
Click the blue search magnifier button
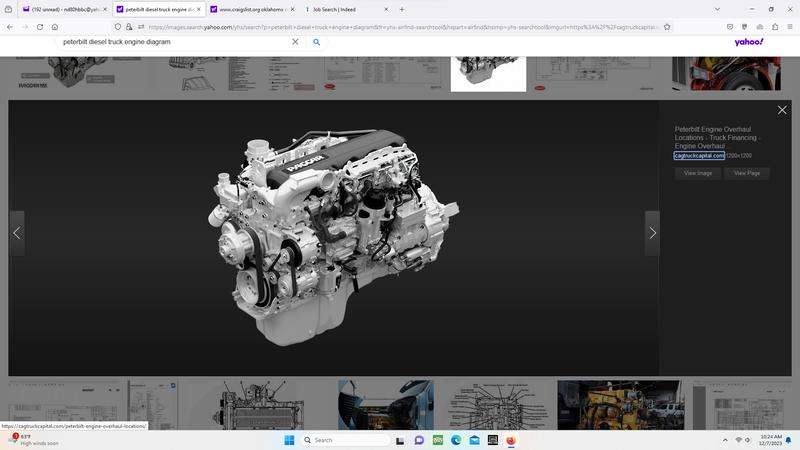click(x=316, y=42)
